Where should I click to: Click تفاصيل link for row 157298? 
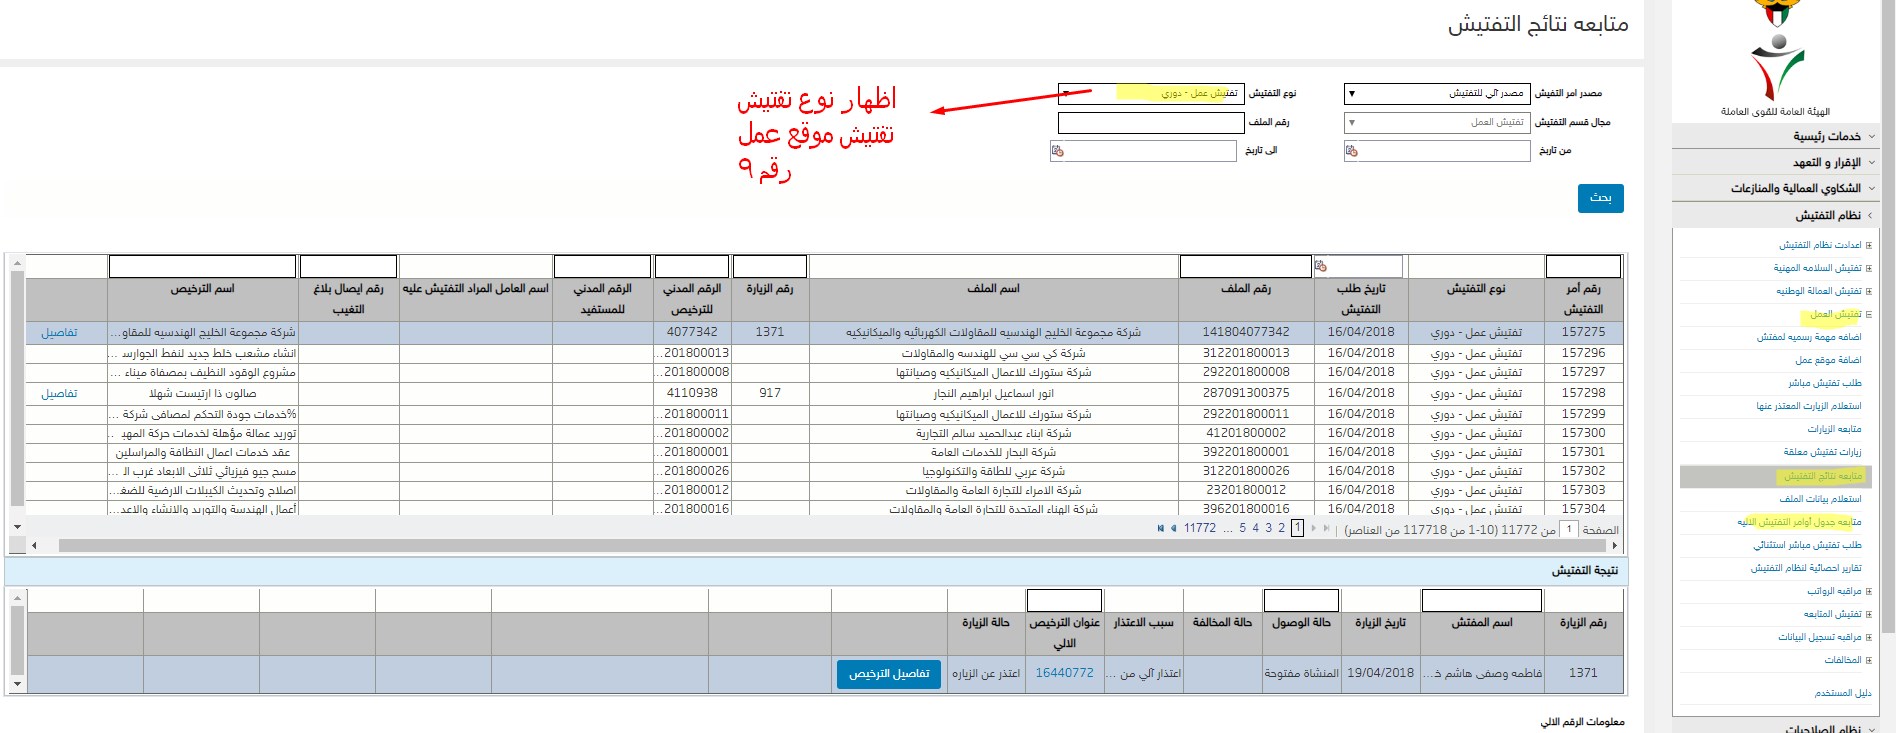(x=59, y=394)
